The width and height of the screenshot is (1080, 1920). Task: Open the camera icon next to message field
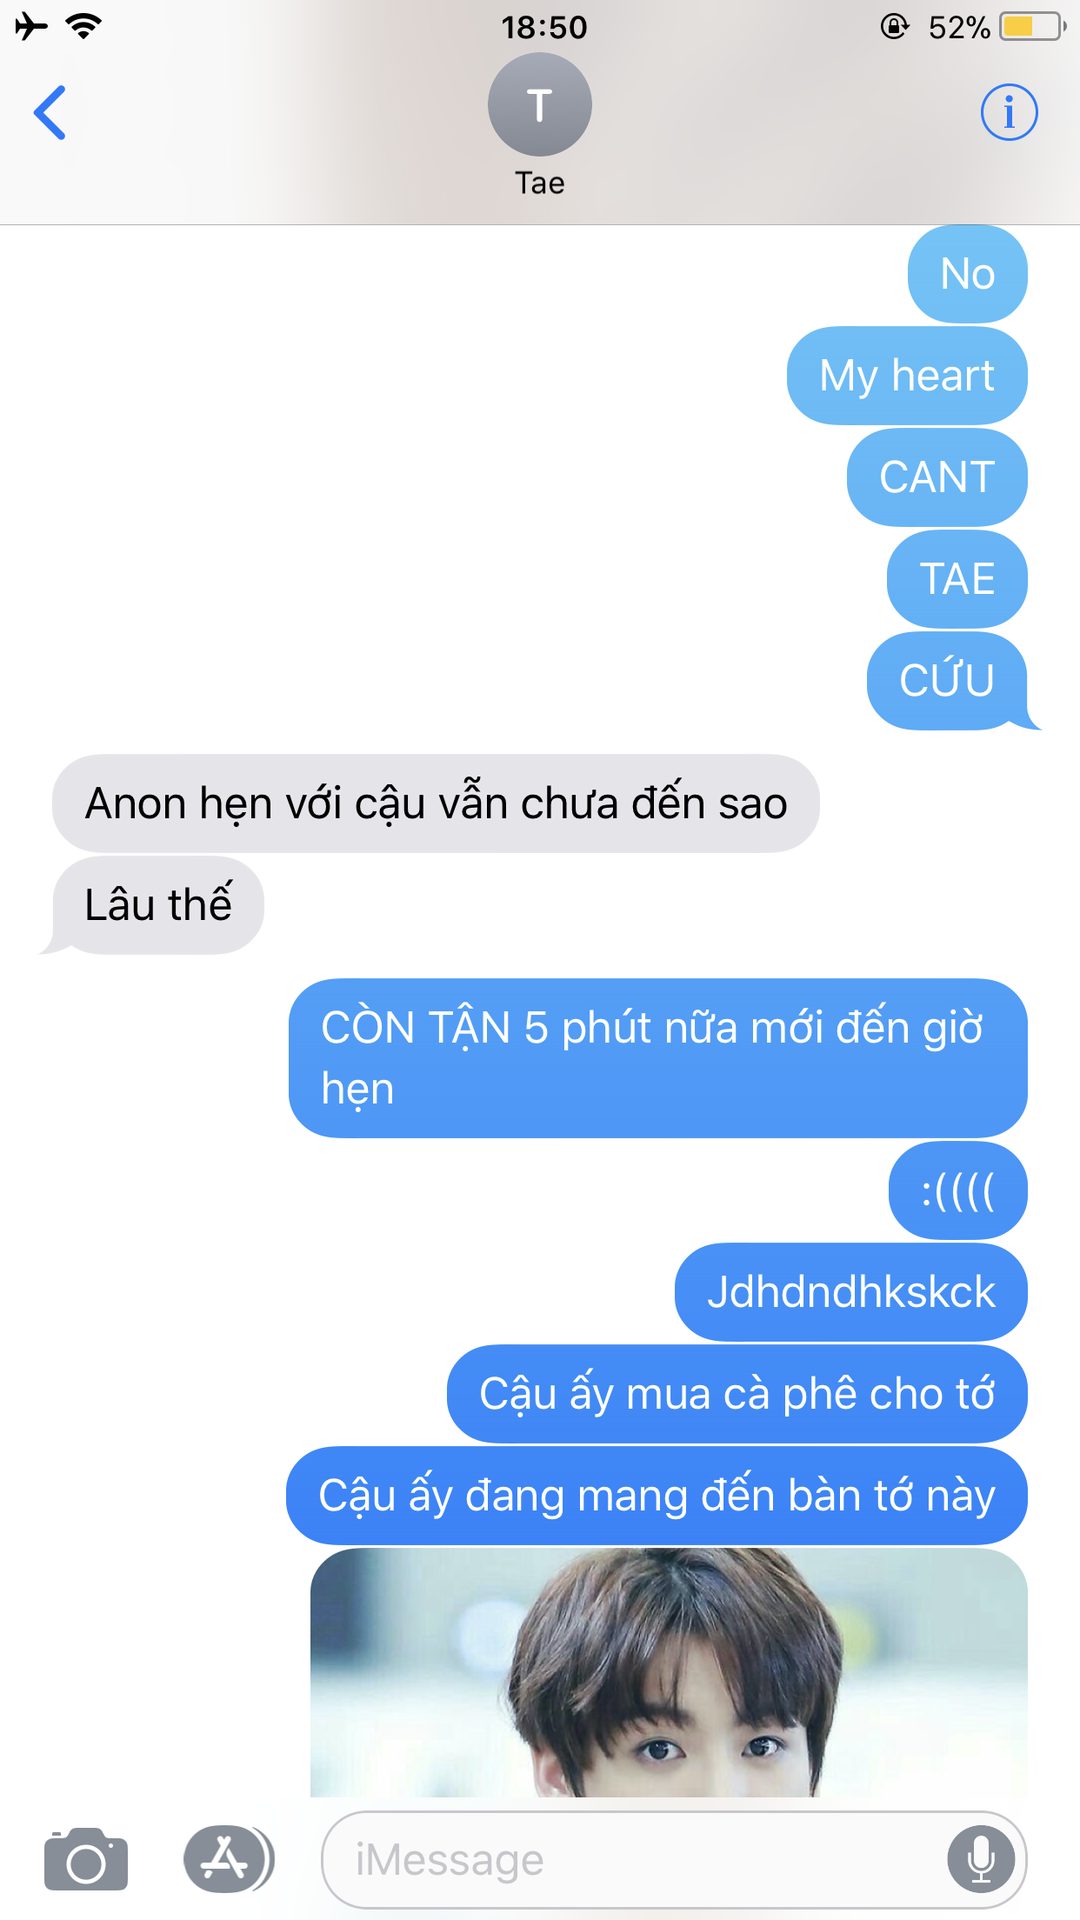point(86,1859)
